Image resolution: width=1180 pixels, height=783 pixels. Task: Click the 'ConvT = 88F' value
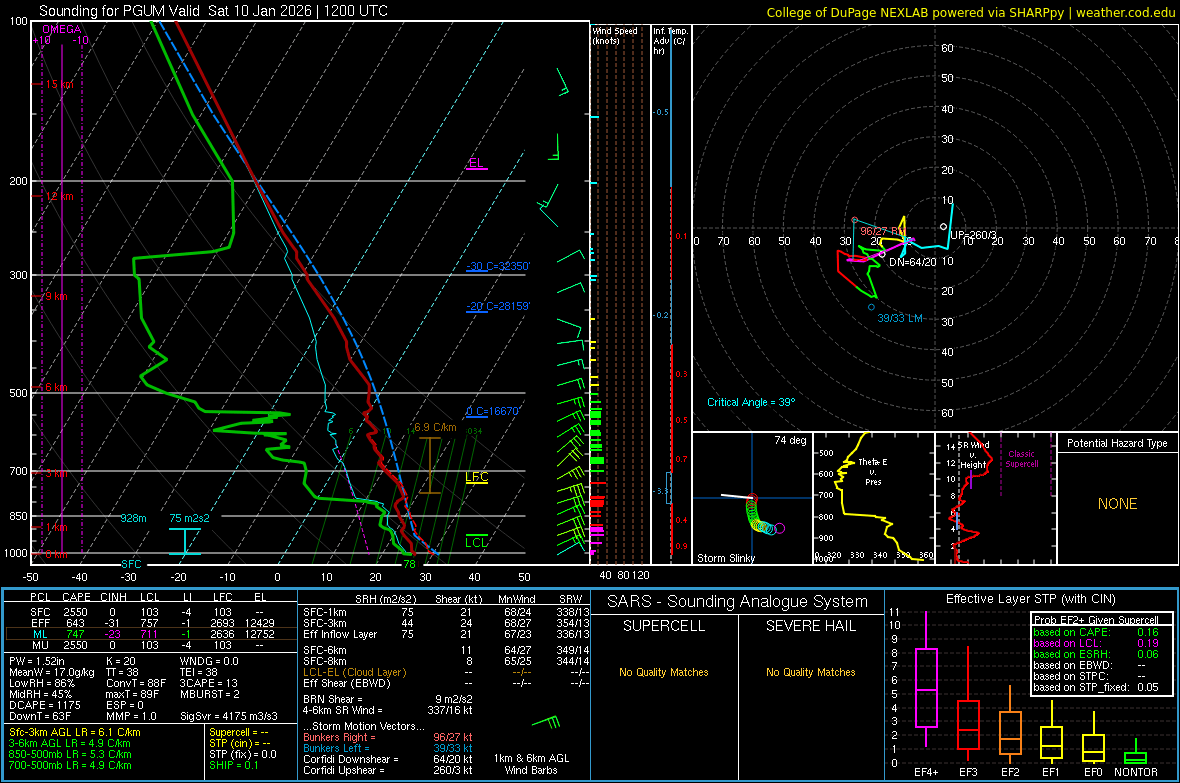coord(136,683)
